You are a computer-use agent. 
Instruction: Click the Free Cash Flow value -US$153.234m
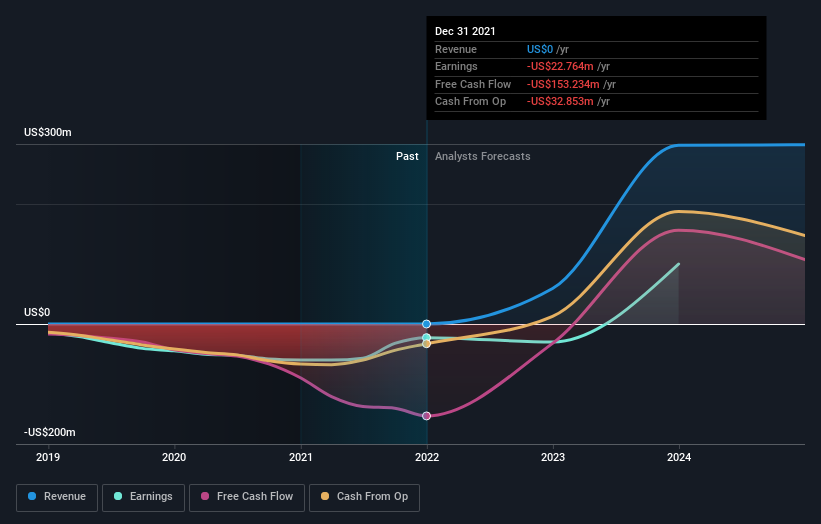[563, 84]
